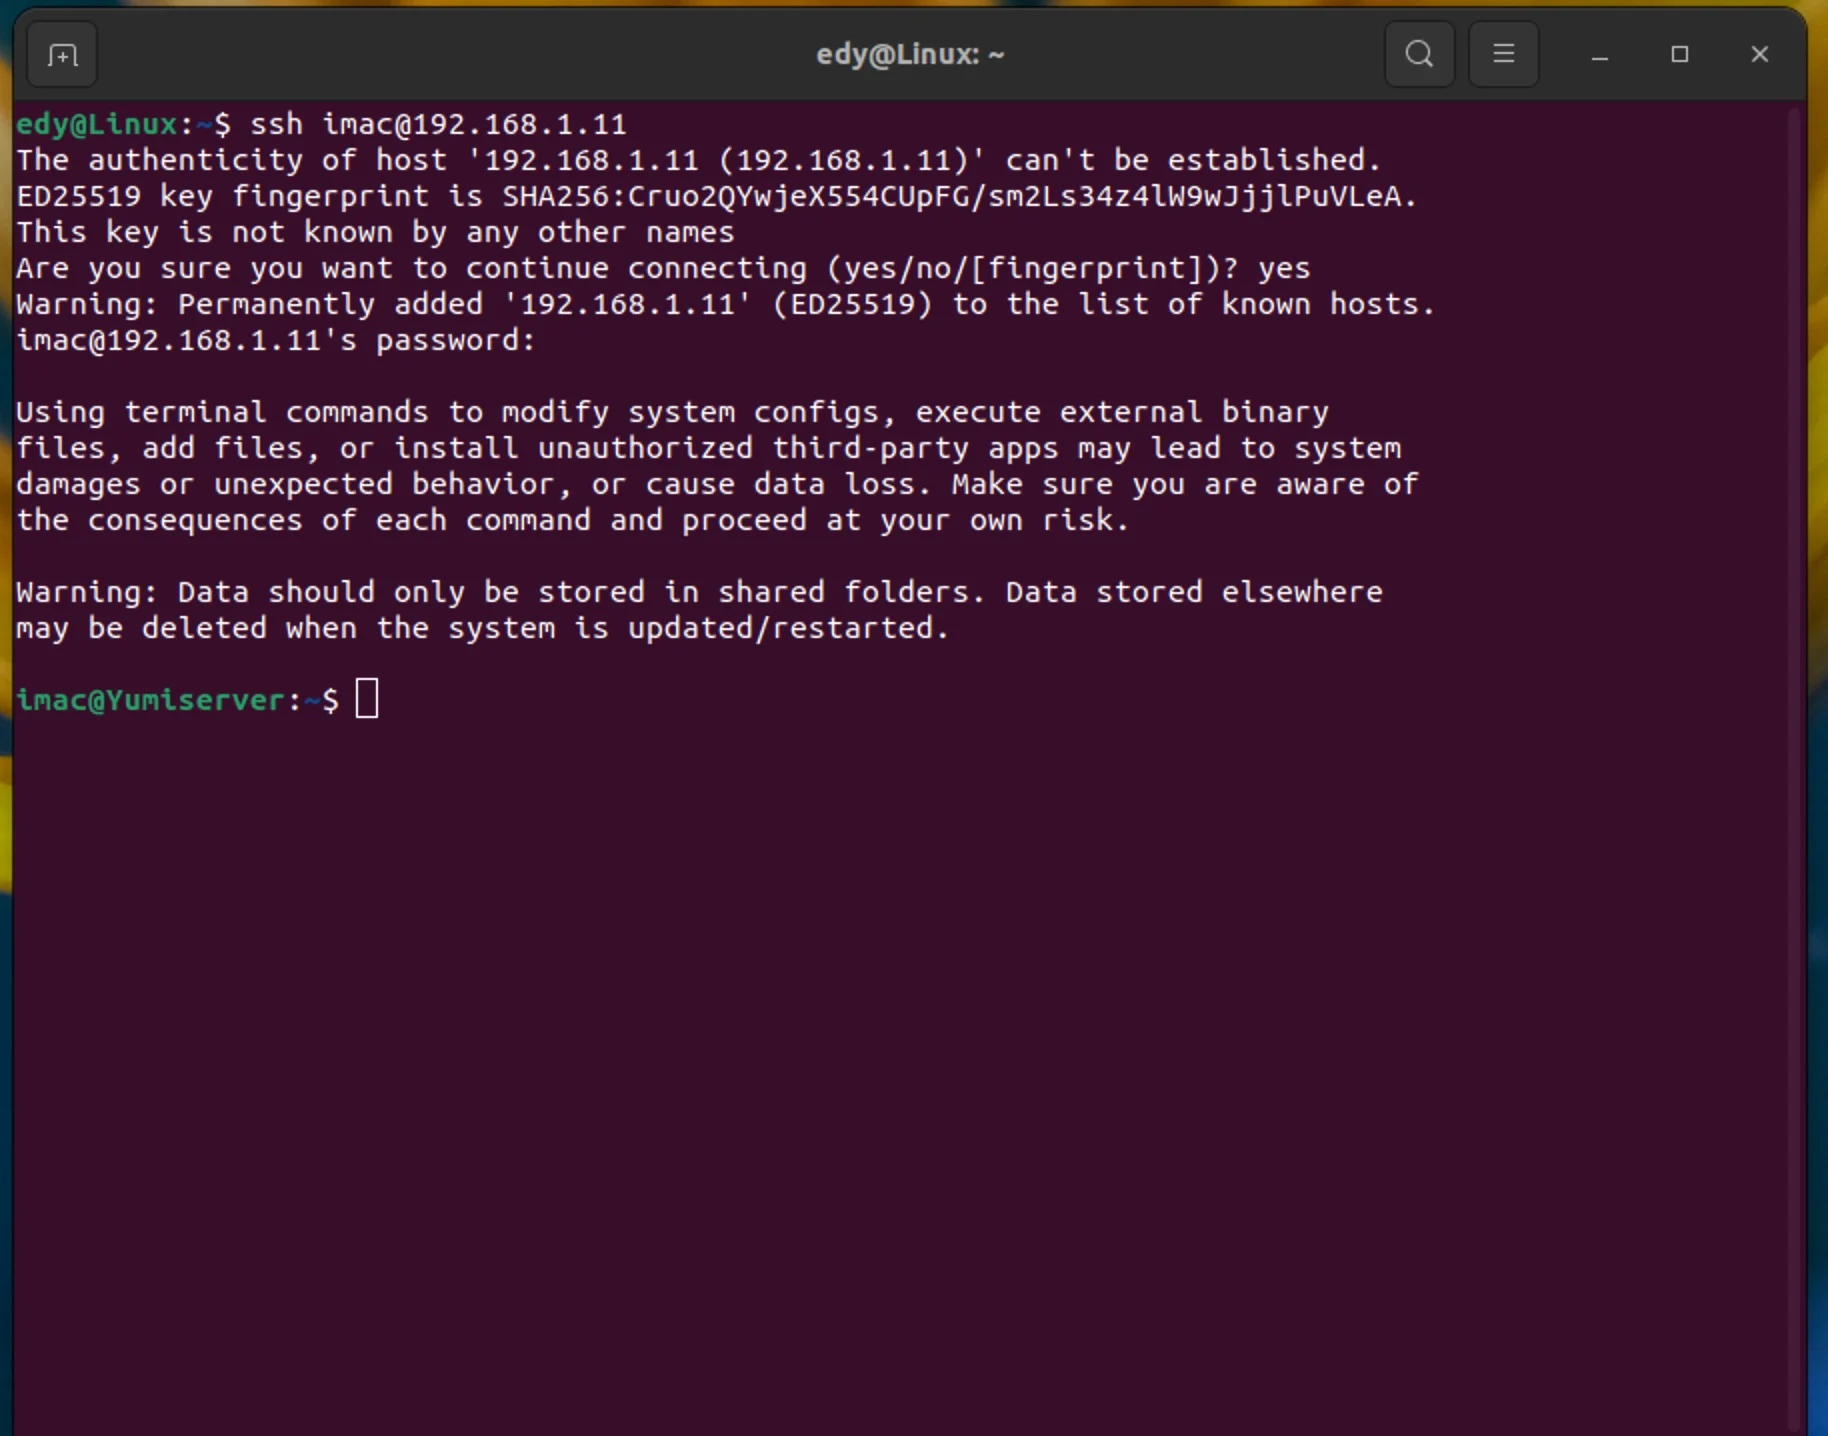Close the terminal window
1828x1436 pixels.
pyautogui.click(x=1759, y=55)
